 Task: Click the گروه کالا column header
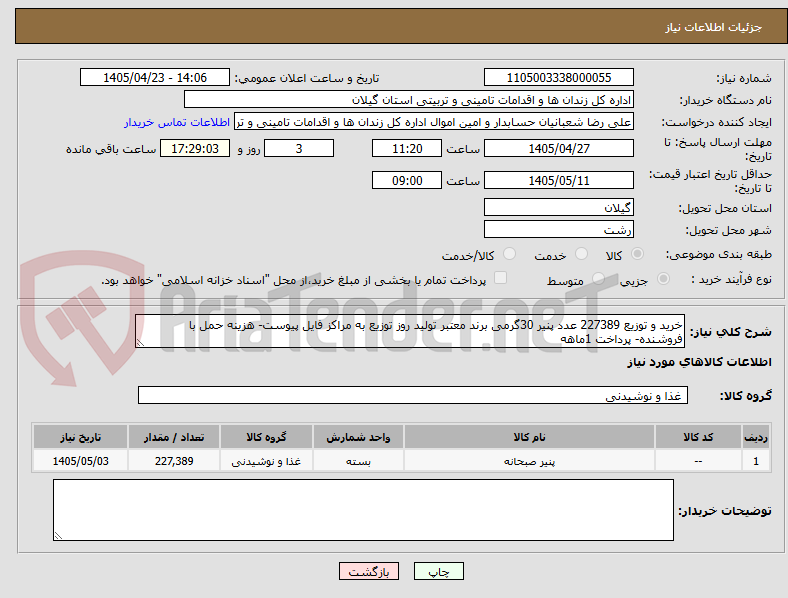click(x=266, y=437)
